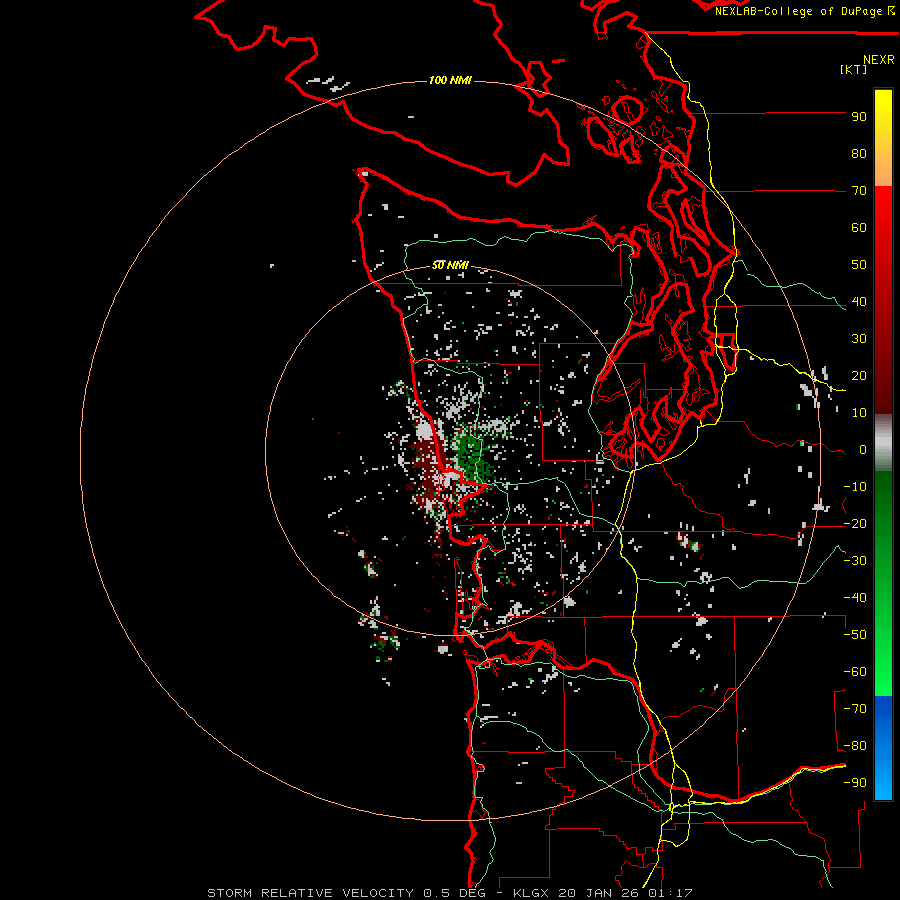Click the [KT] units label

[x=853, y=69]
